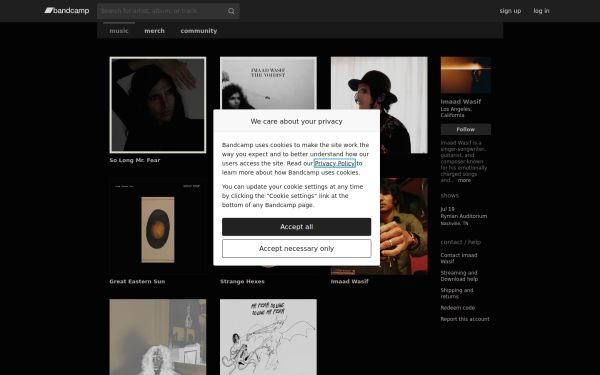
Task: Click the Bandcamp logo
Action: pos(67,11)
